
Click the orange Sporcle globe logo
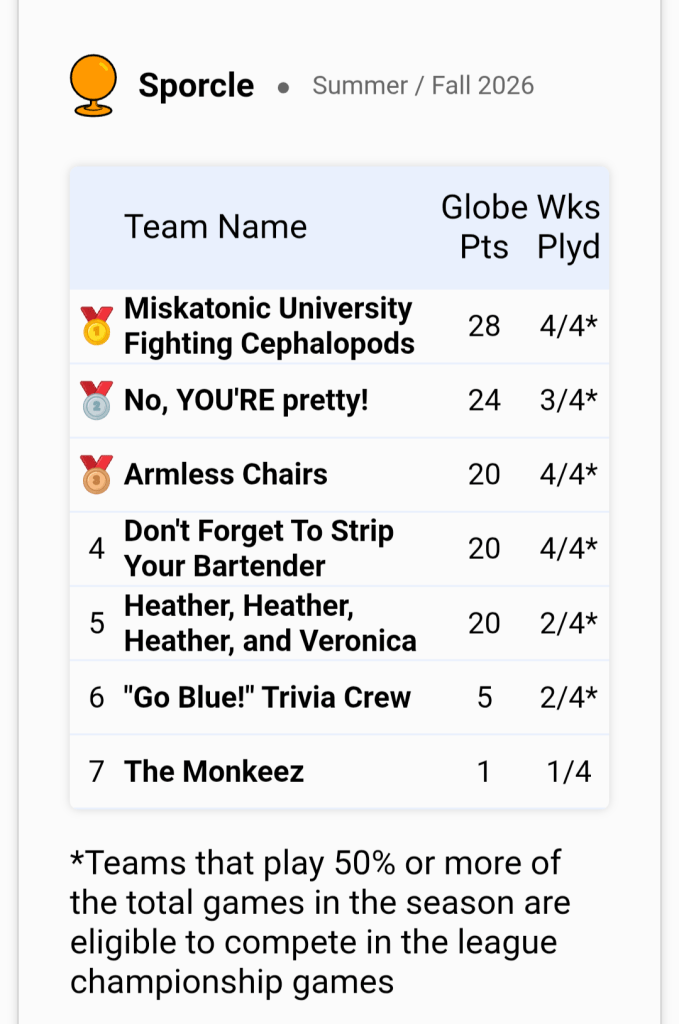tap(93, 86)
